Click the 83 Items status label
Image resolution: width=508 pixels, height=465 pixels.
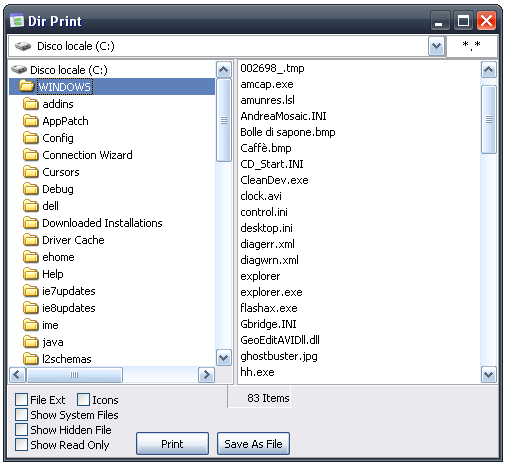(268, 398)
